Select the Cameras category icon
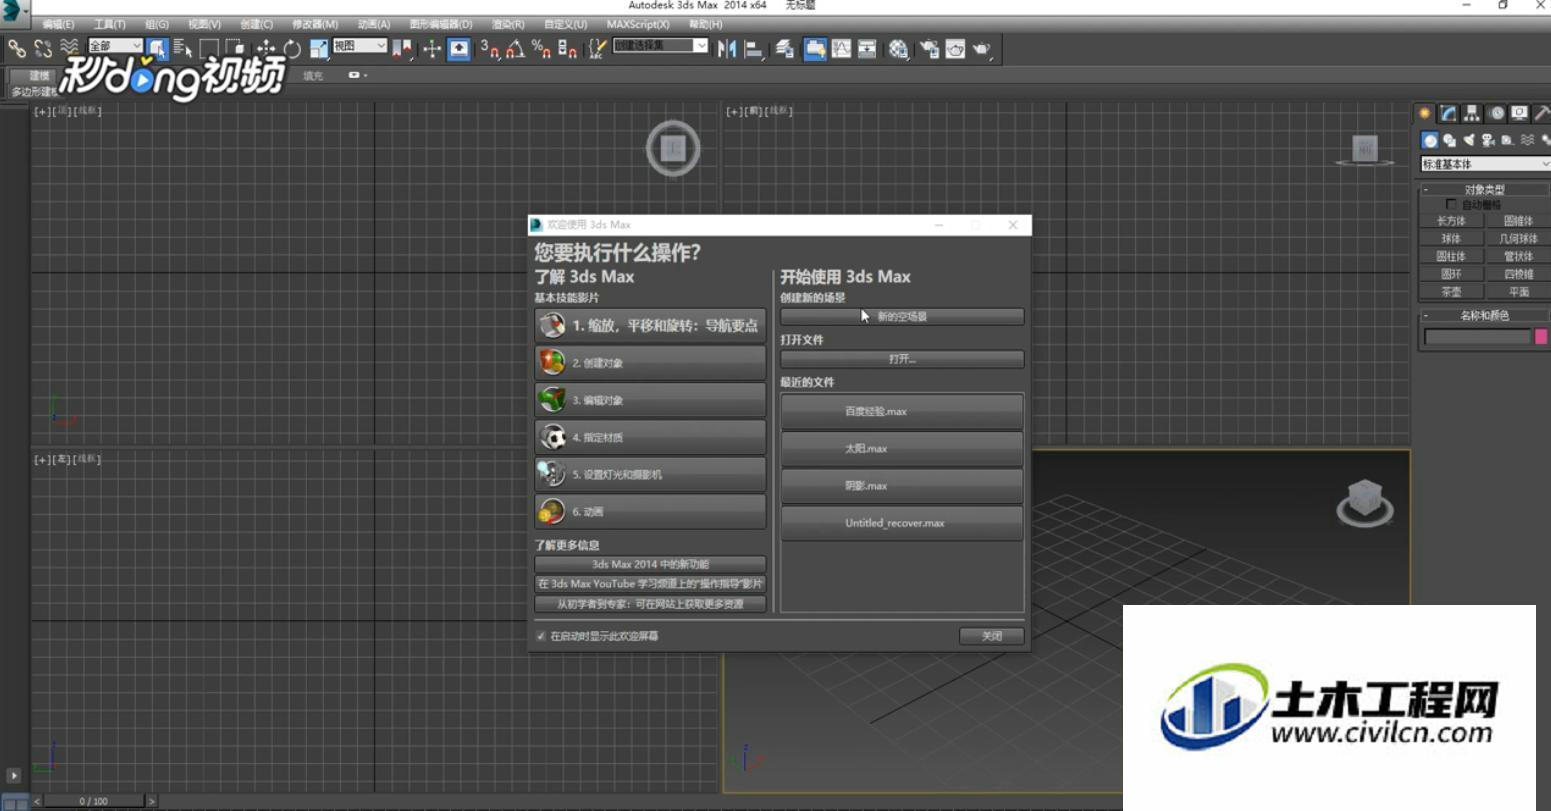This screenshot has width=1551, height=811. click(x=1488, y=140)
